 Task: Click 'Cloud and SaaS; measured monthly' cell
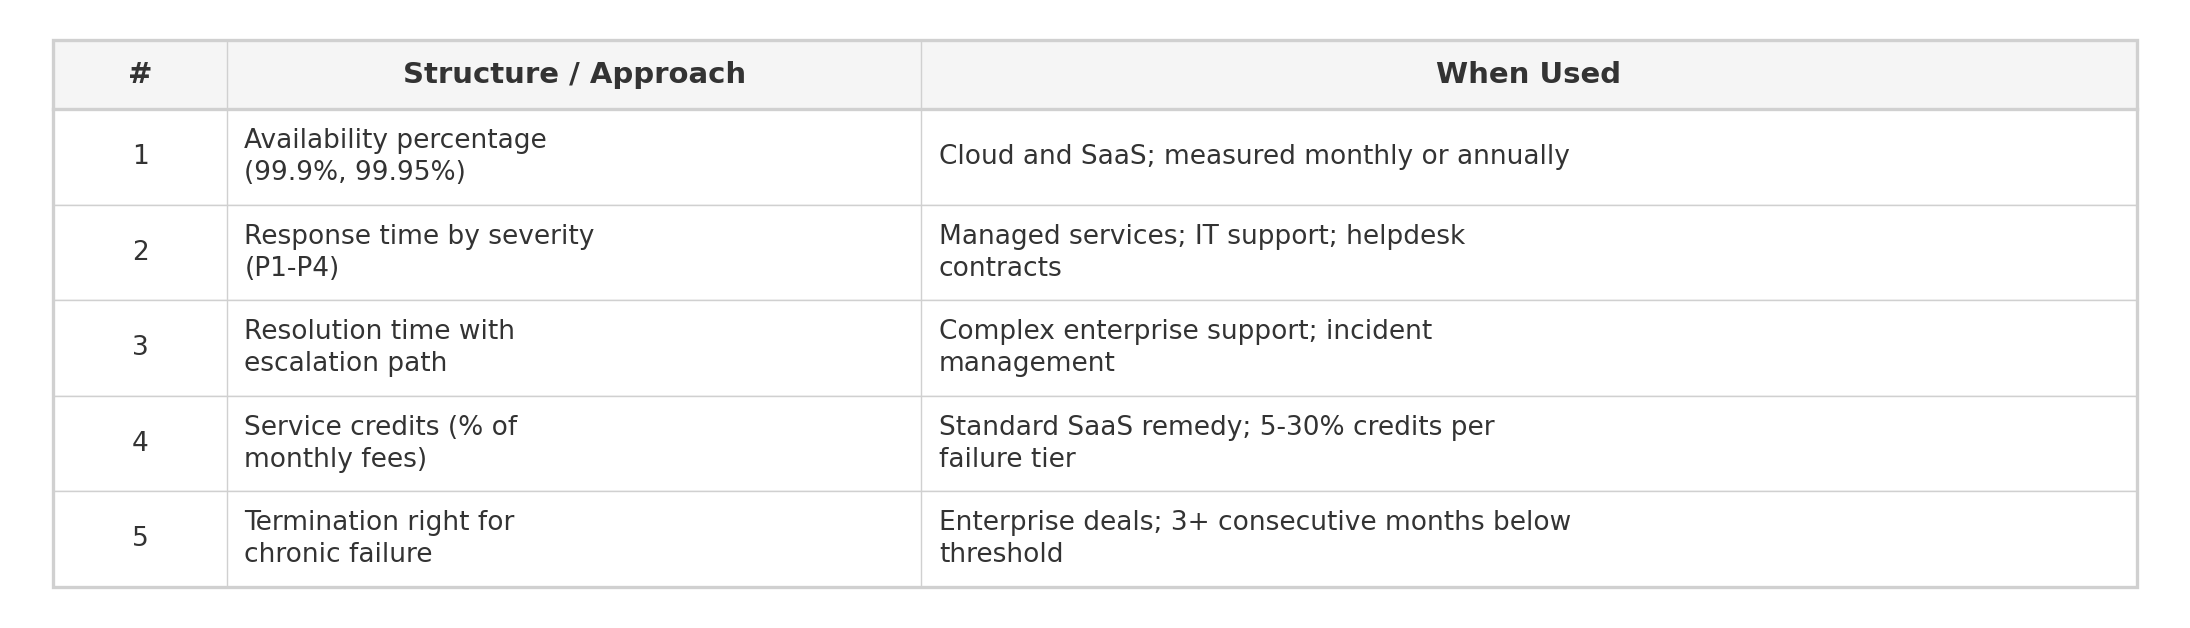1253,157
